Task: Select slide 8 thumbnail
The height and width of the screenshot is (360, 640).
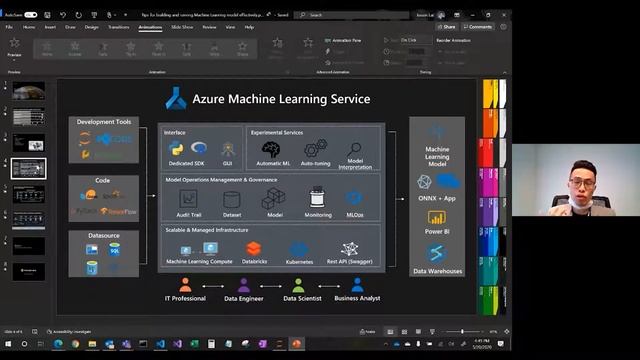Action: pos(29,272)
